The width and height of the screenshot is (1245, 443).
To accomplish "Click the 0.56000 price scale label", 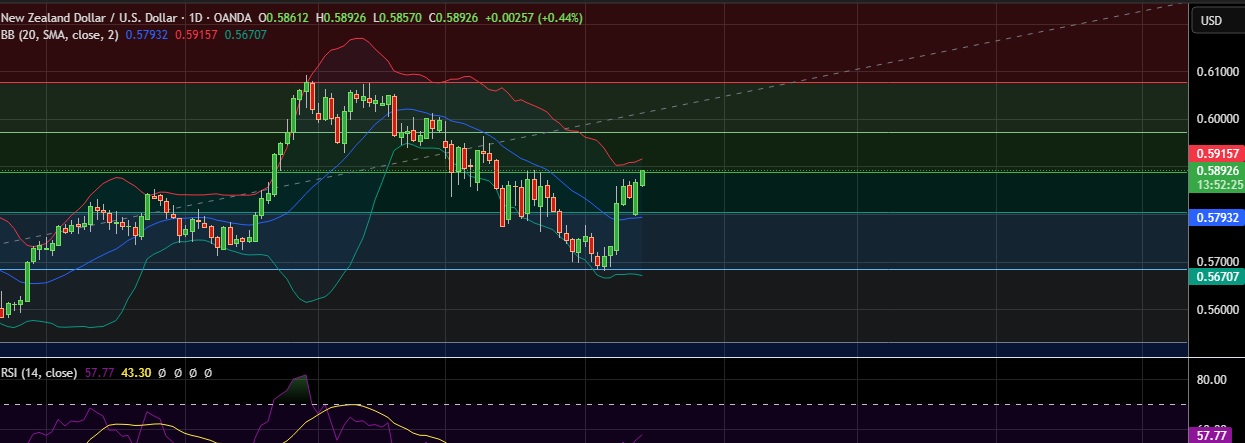I will [1216, 310].
